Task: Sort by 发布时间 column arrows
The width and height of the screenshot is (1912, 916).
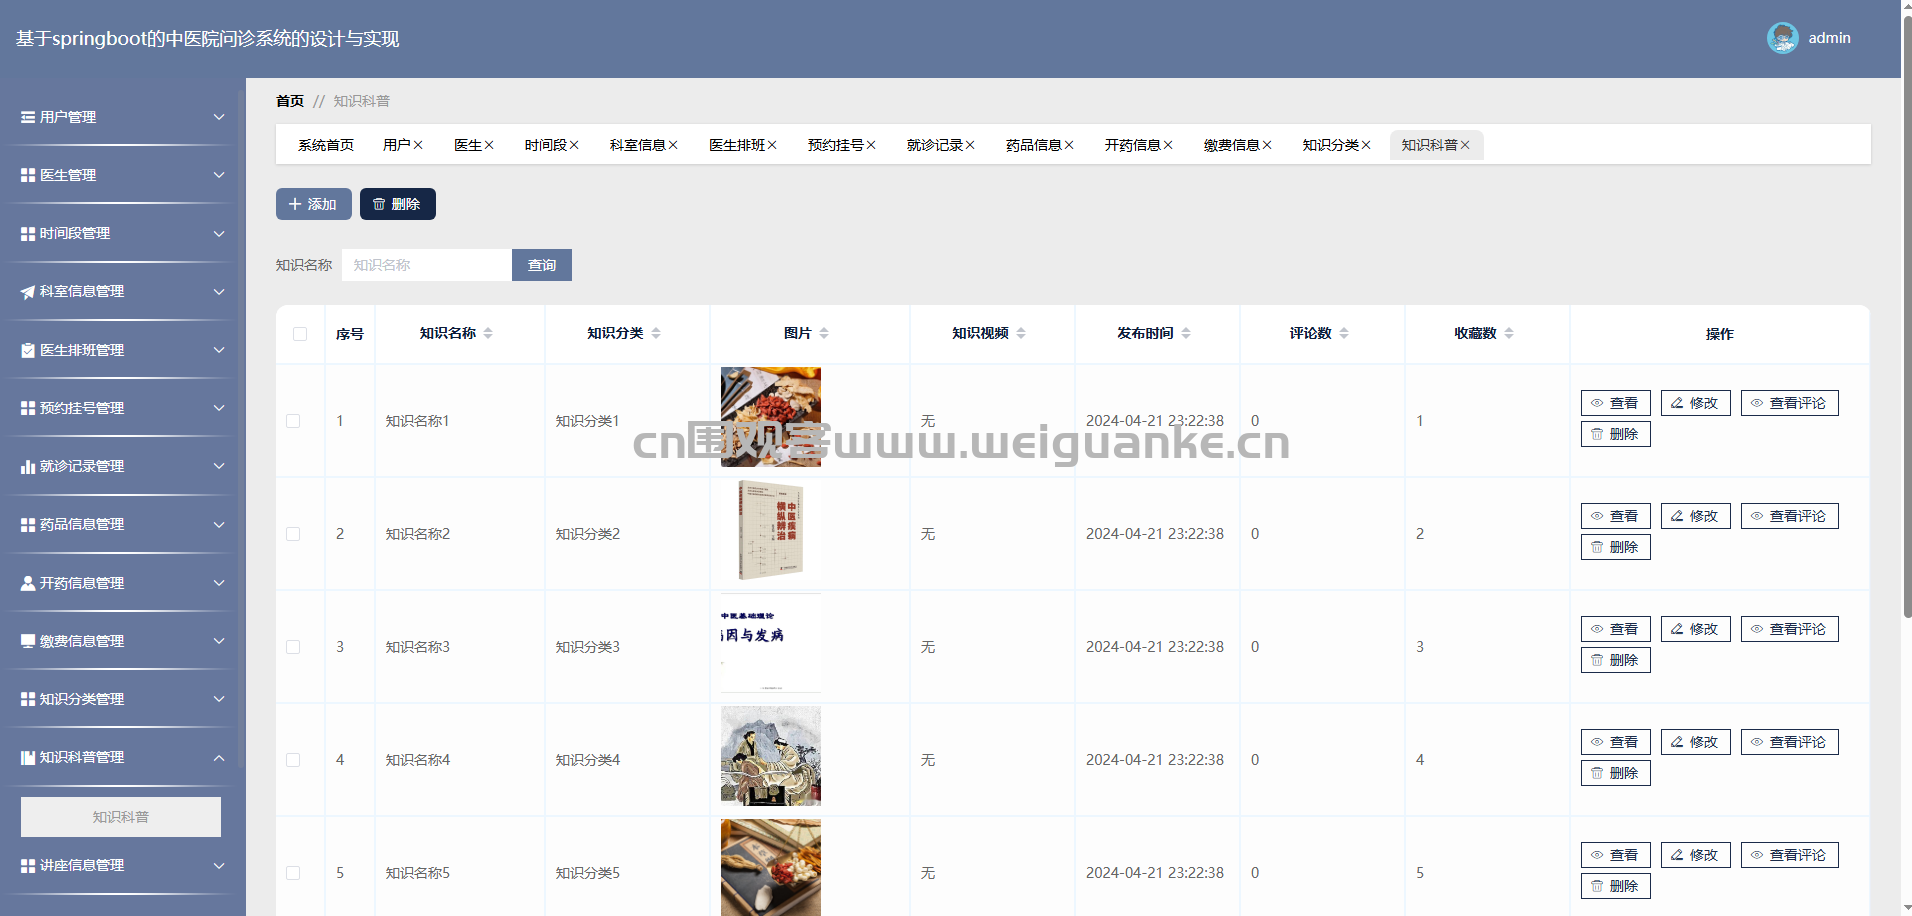Action: point(1186,333)
